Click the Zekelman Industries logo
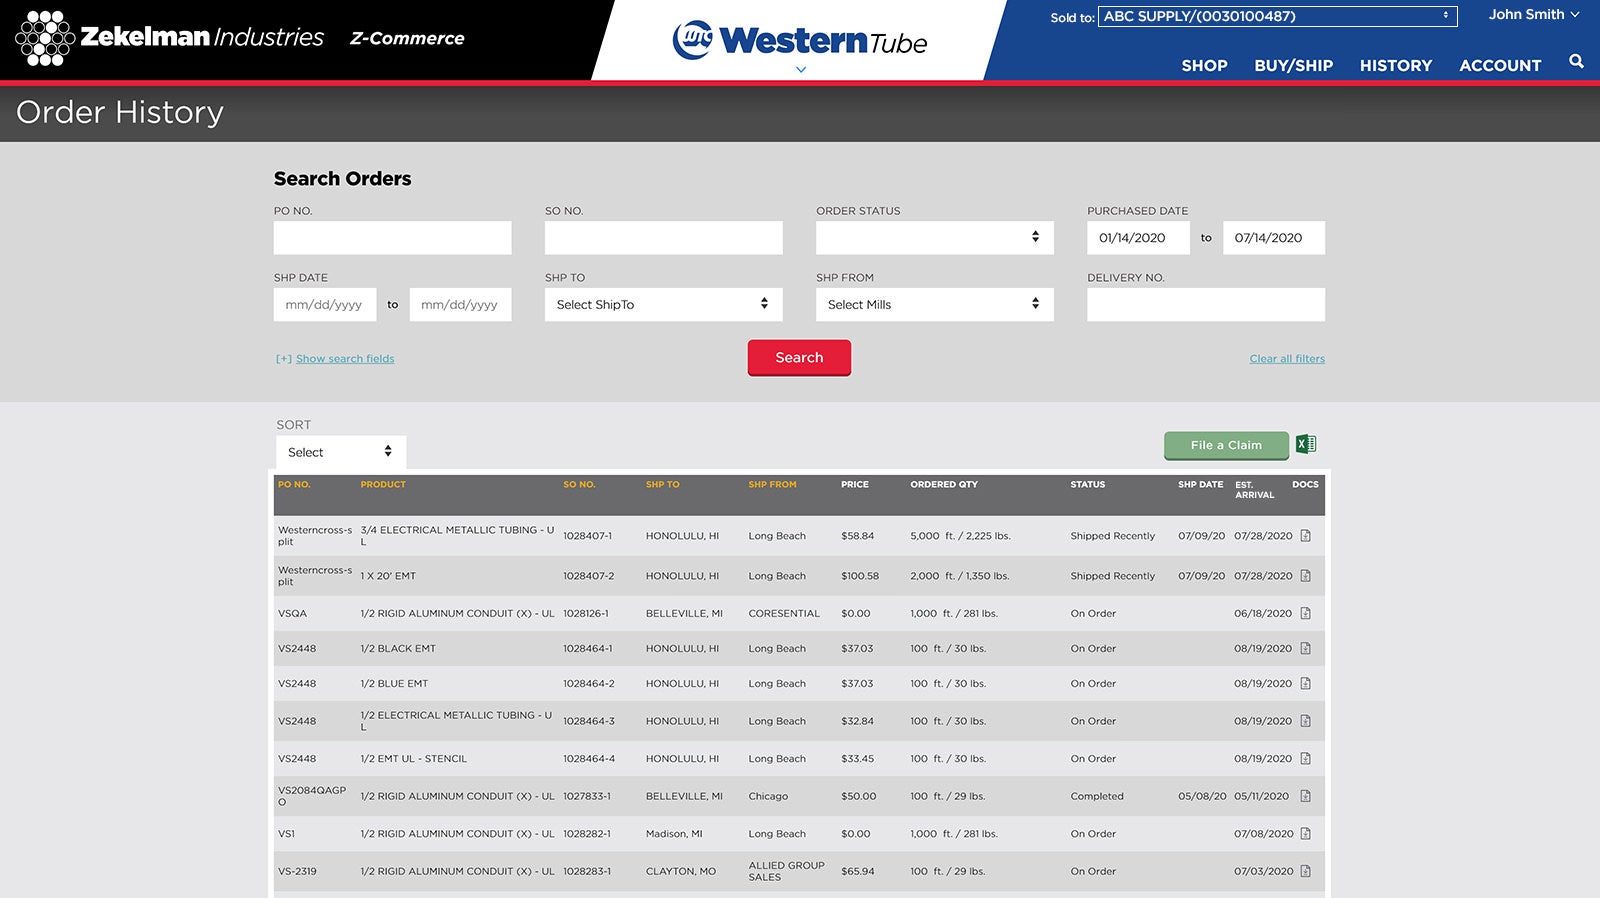The height and width of the screenshot is (898, 1600). coord(170,38)
